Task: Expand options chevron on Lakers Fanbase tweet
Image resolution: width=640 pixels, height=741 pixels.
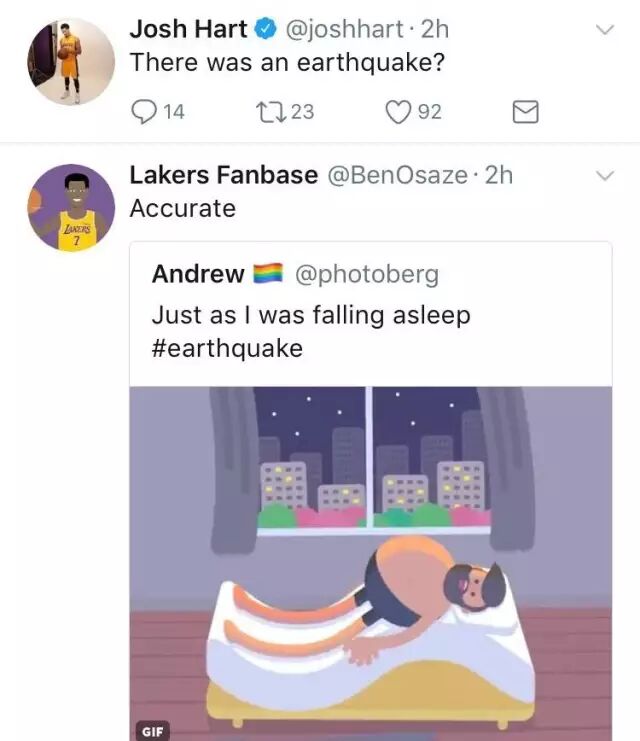Action: [605, 176]
